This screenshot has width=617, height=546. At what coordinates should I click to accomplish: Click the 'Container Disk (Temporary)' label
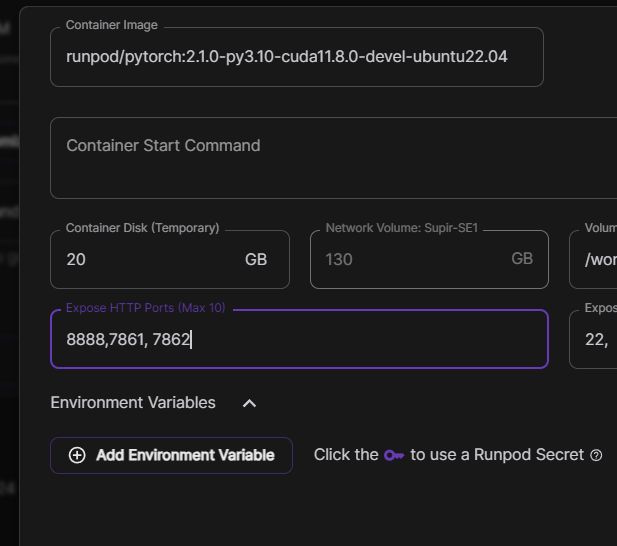(142, 228)
